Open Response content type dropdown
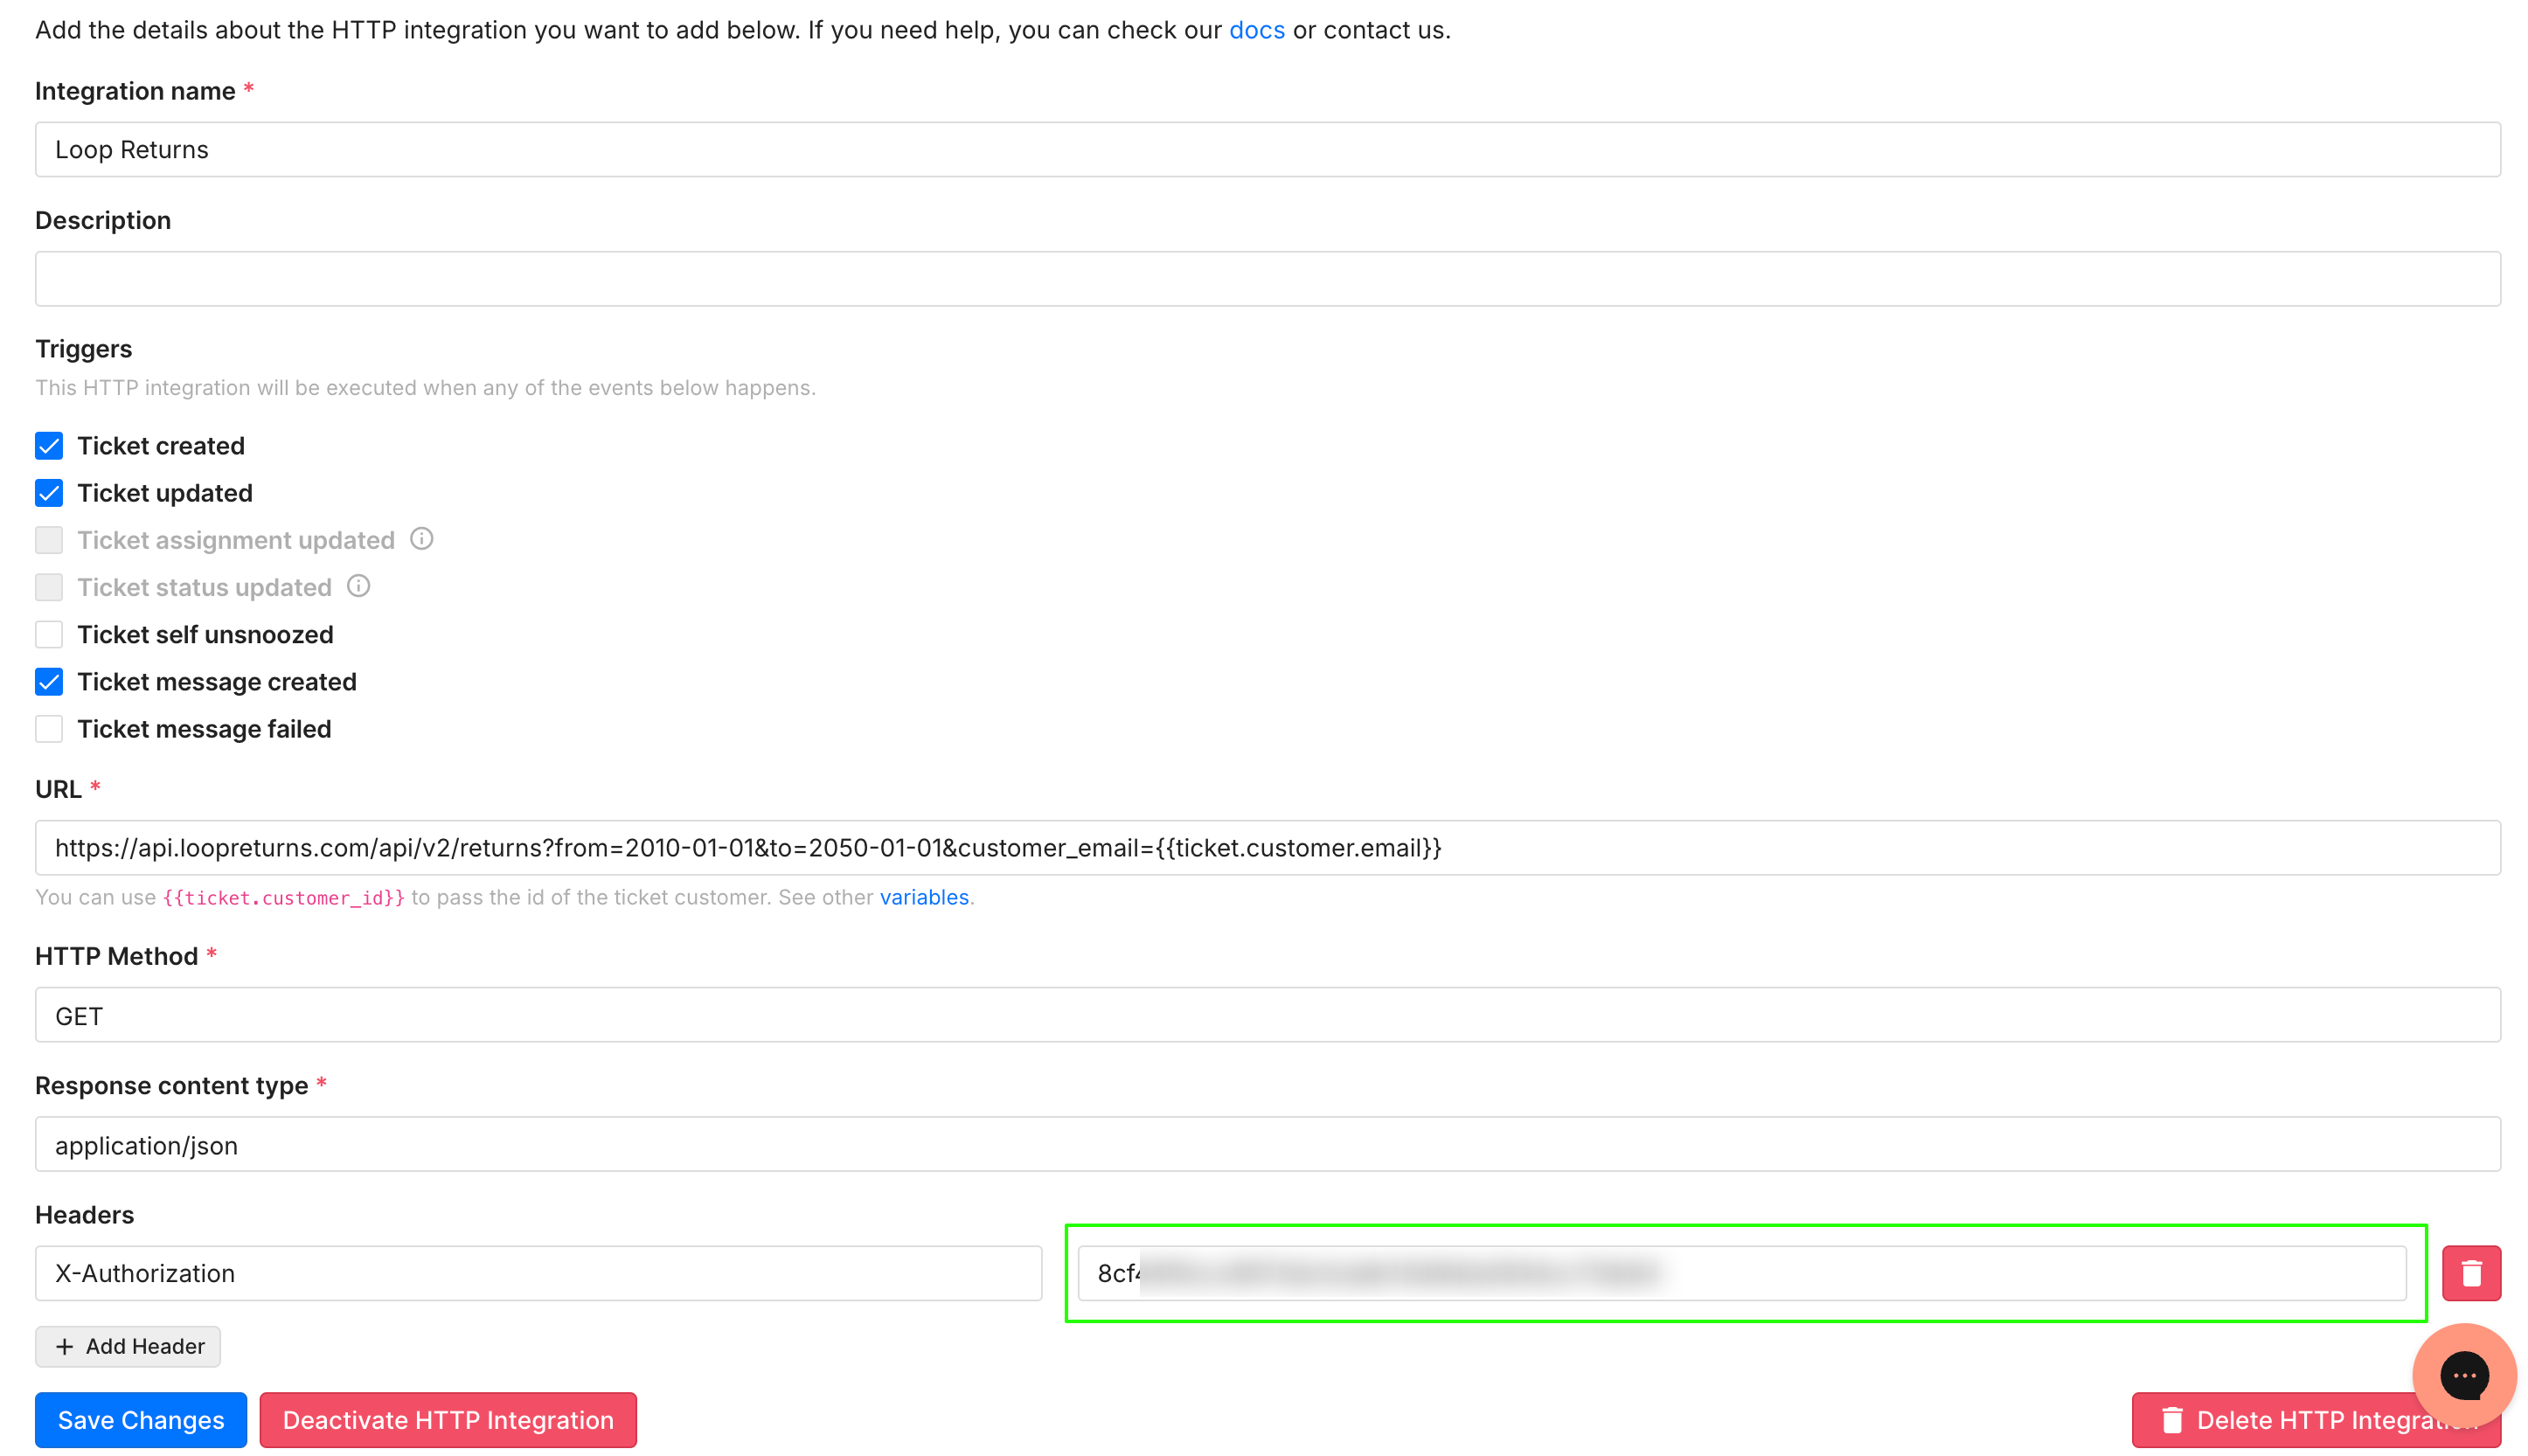The image size is (2528, 1456). [1267, 1144]
